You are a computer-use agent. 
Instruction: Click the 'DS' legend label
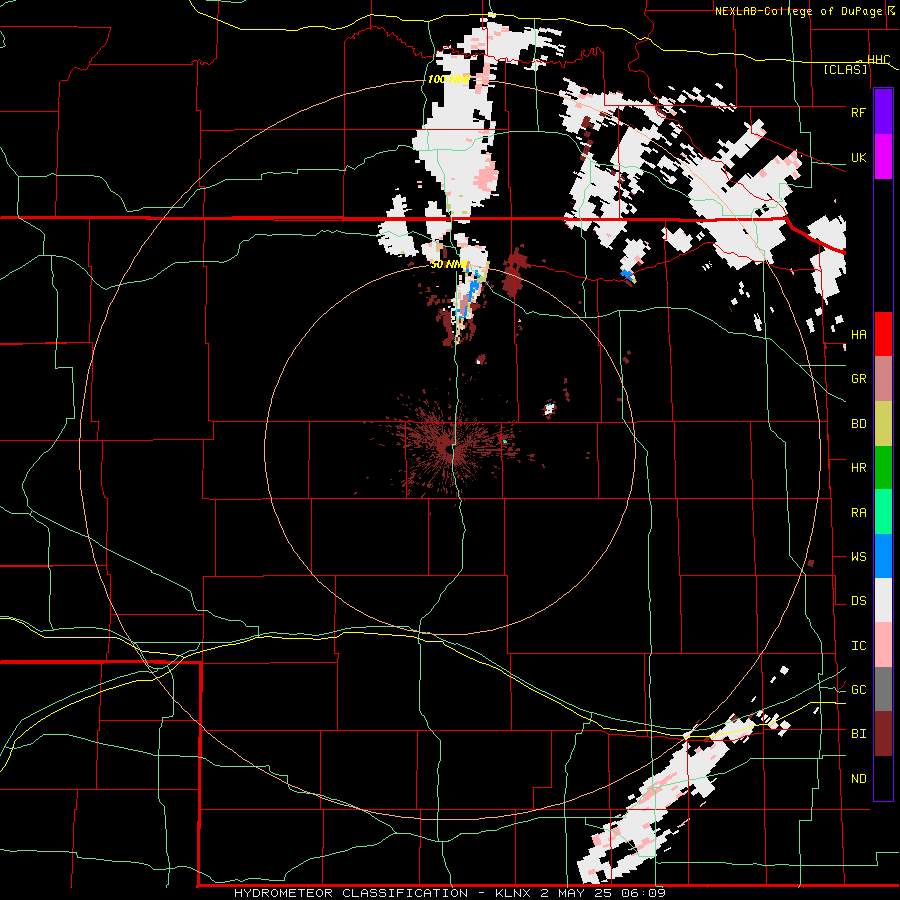pos(858,601)
